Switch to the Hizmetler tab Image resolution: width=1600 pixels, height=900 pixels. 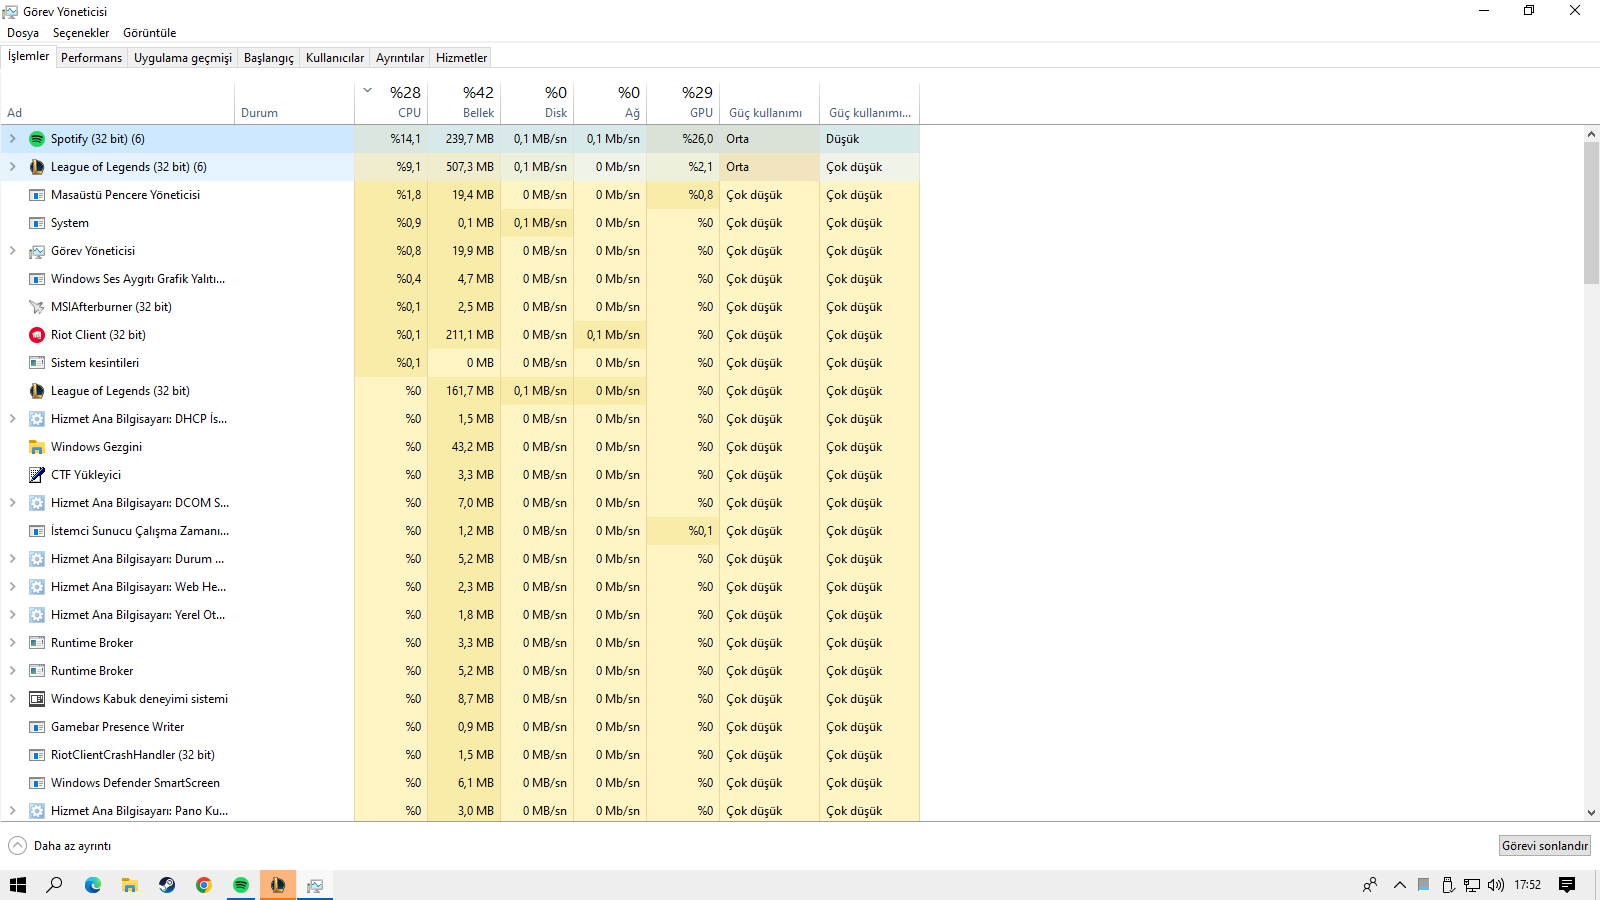(x=462, y=58)
